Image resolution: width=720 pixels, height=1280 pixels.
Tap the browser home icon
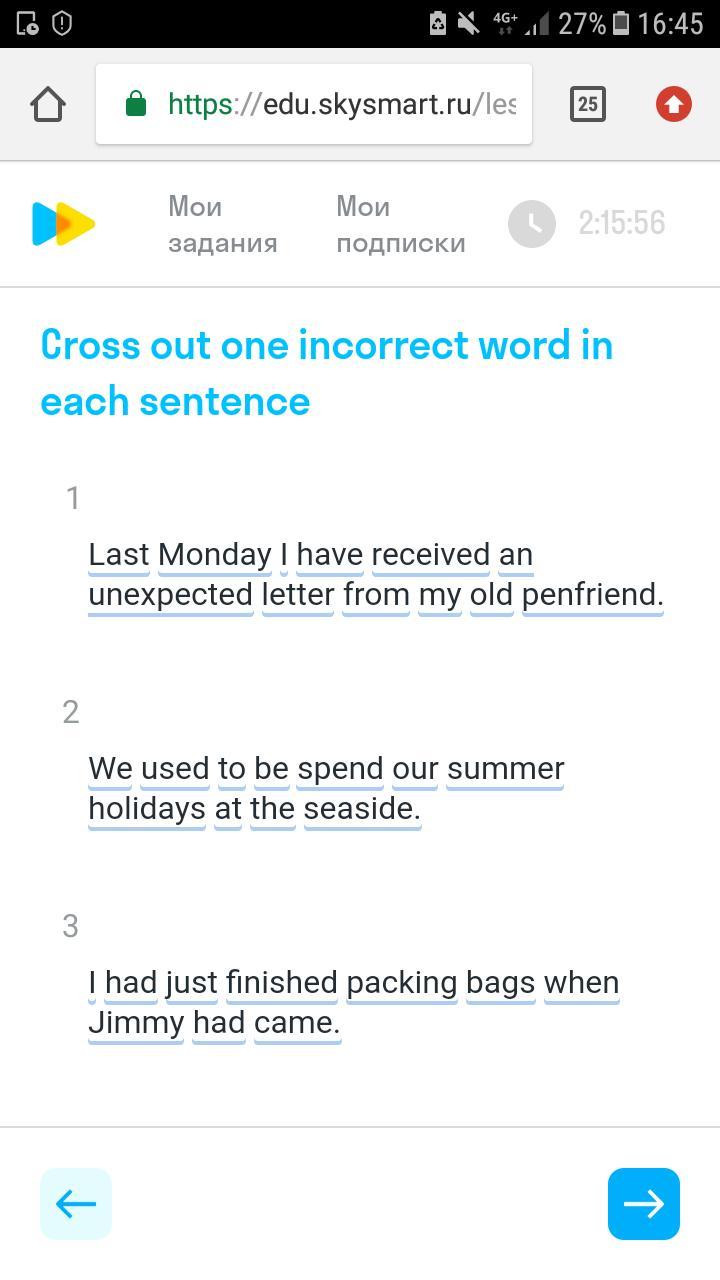[x=48, y=104]
